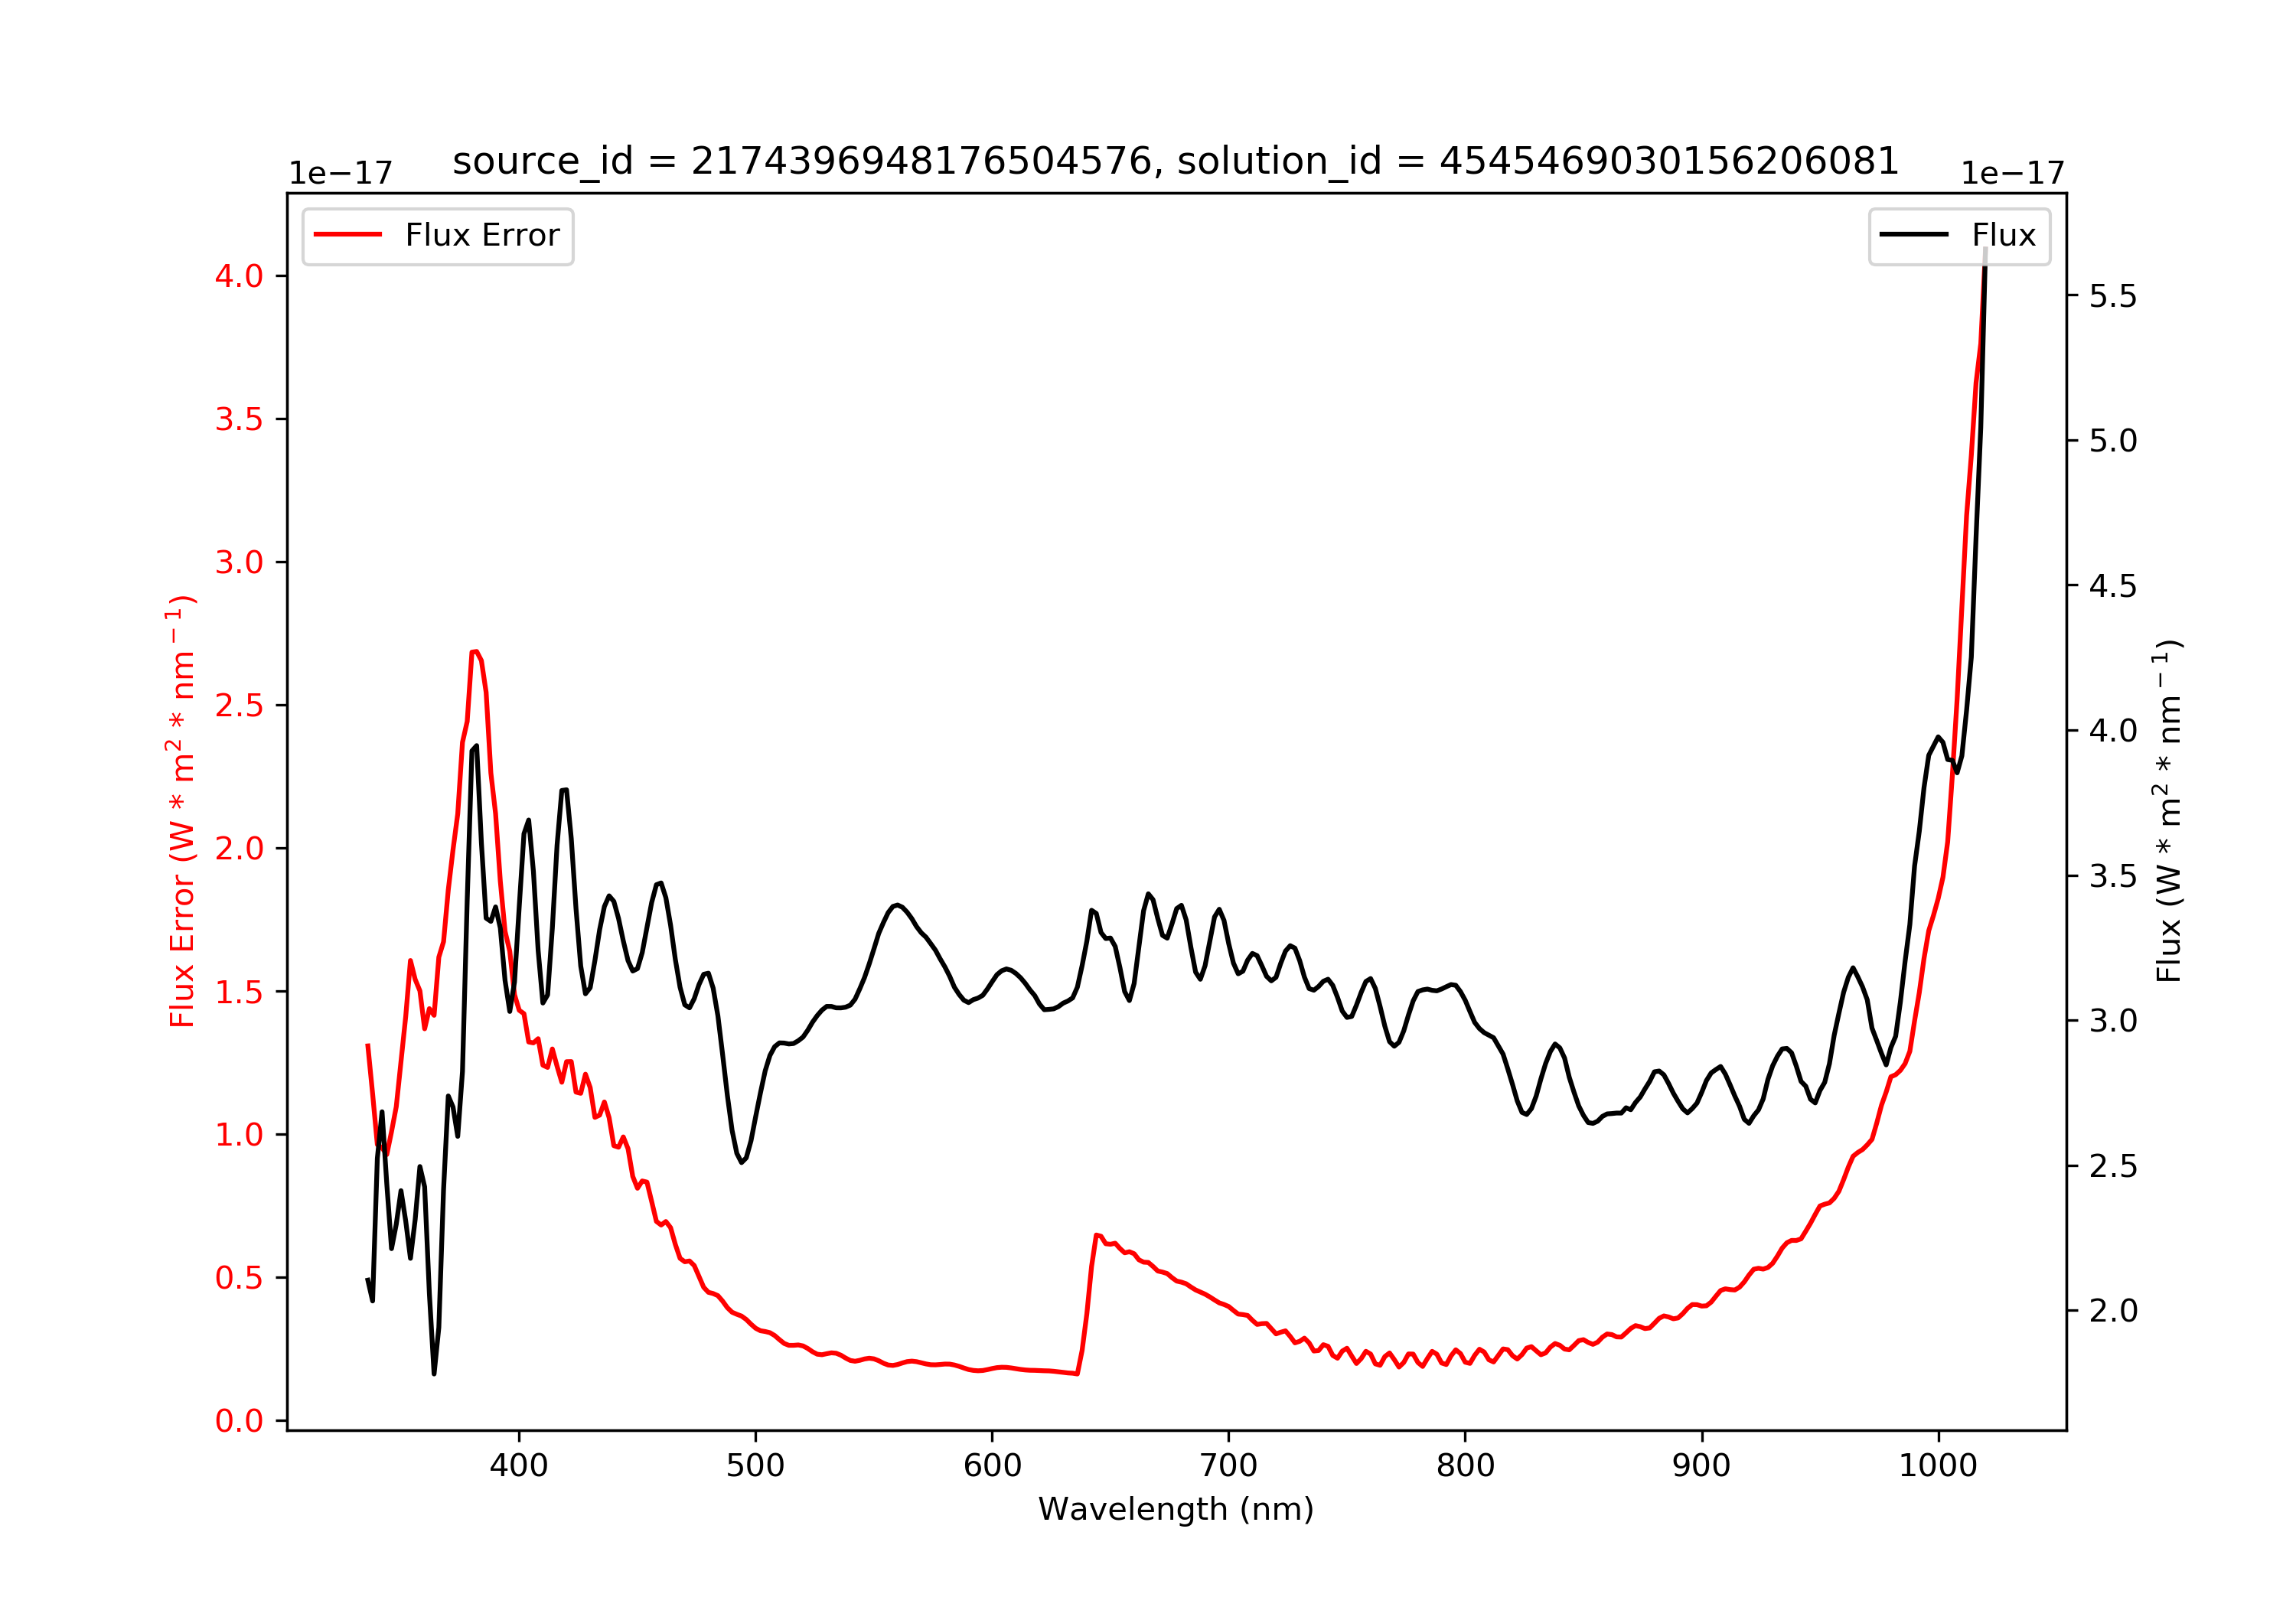The height and width of the screenshot is (1607, 2296).
Task: Click the 5.5 tick on right axis
Action: (x=2113, y=296)
